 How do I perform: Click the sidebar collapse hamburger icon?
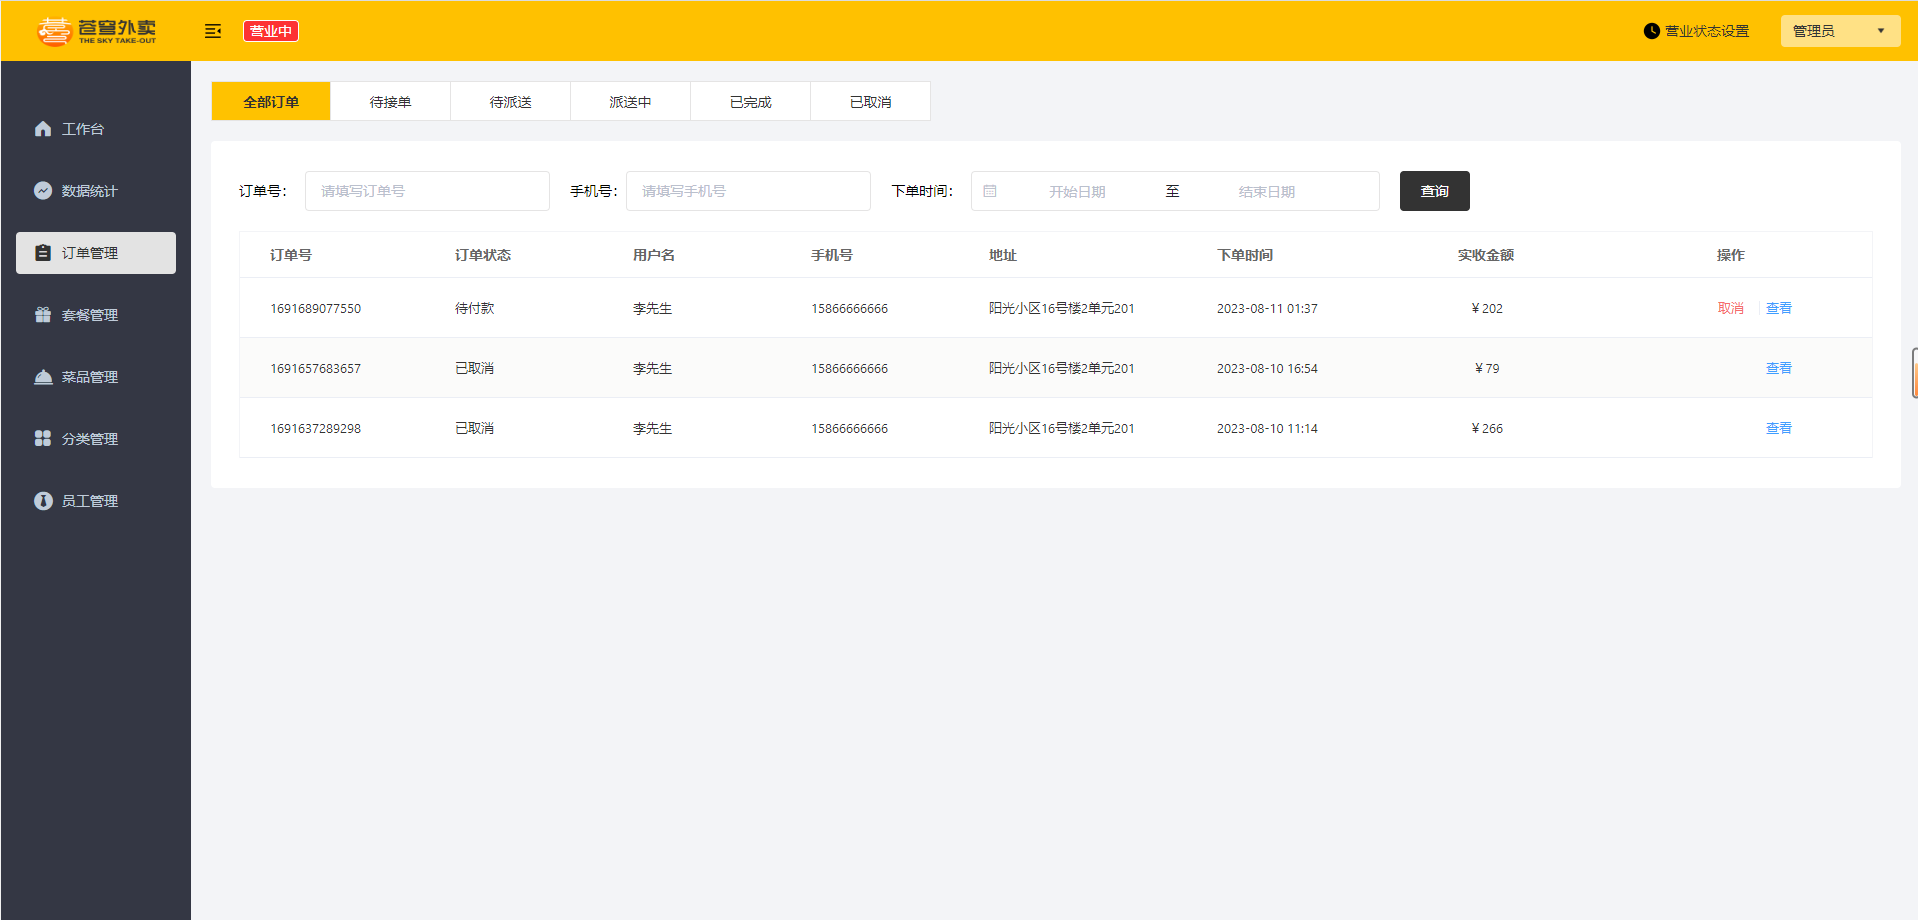coord(212,31)
